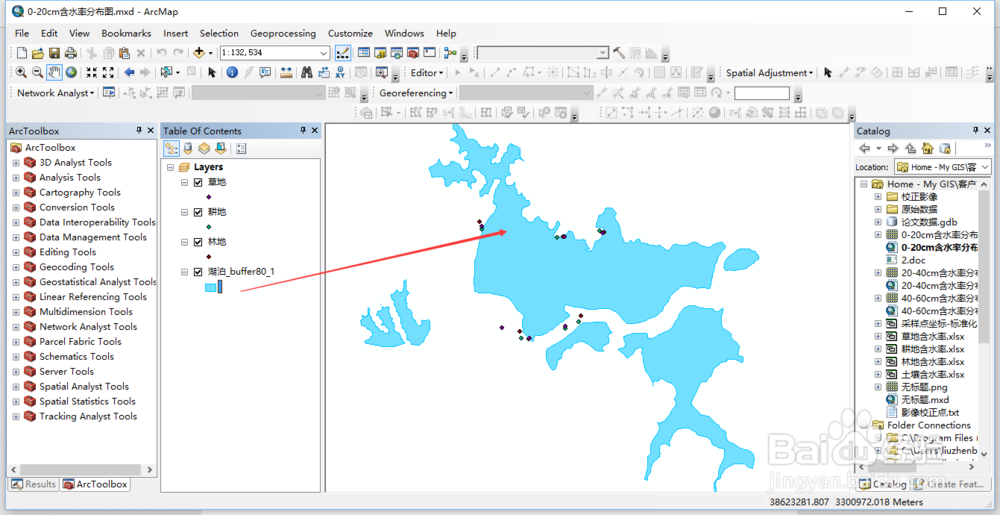Click the hammer icon beside the empty dropdown
Screen dimensions: 1000x515
[x=619, y=53]
